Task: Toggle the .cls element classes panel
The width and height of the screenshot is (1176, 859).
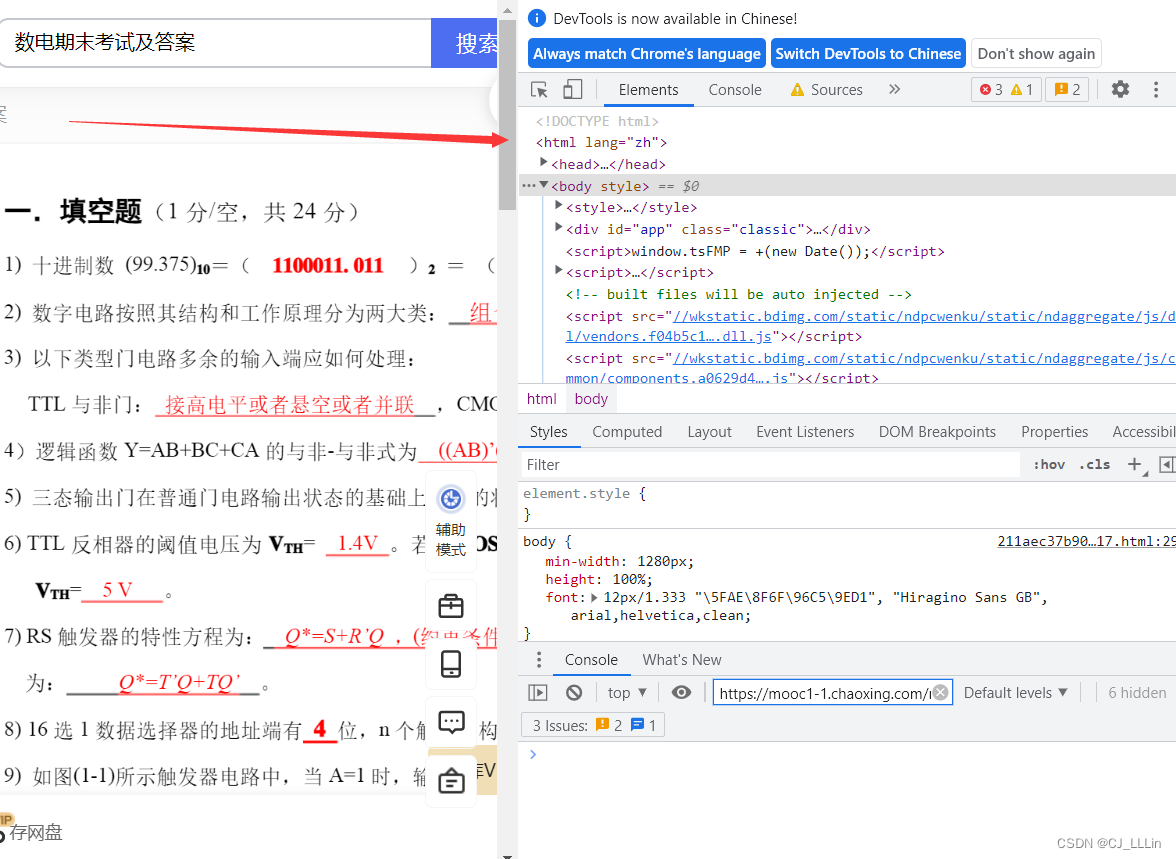Action: click(x=1094, y=464)
